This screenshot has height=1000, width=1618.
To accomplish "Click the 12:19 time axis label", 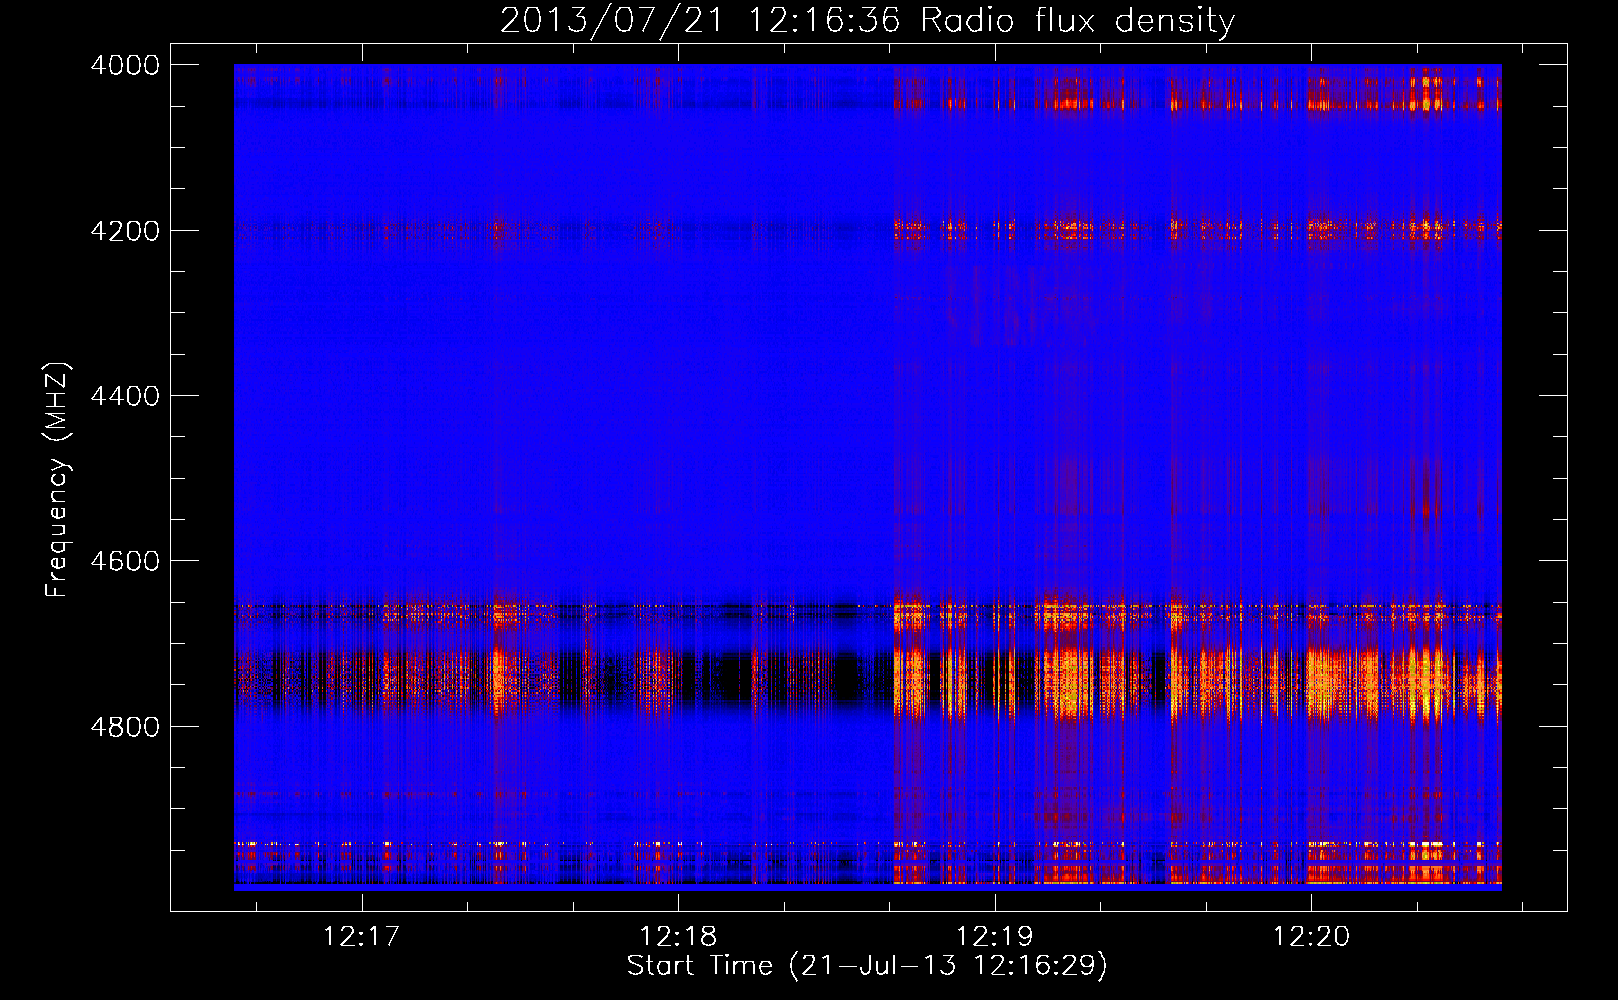I will [x=994, y=936].
